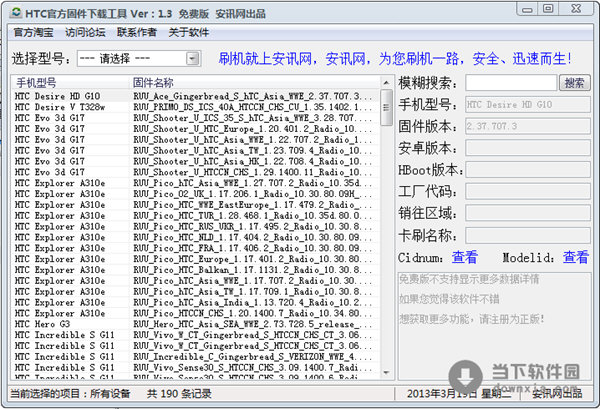600x409 pixels.
Task: Select RUU_Pico_HTC_TUR_1.28.468.1 row
Action: tap(195, 215)
